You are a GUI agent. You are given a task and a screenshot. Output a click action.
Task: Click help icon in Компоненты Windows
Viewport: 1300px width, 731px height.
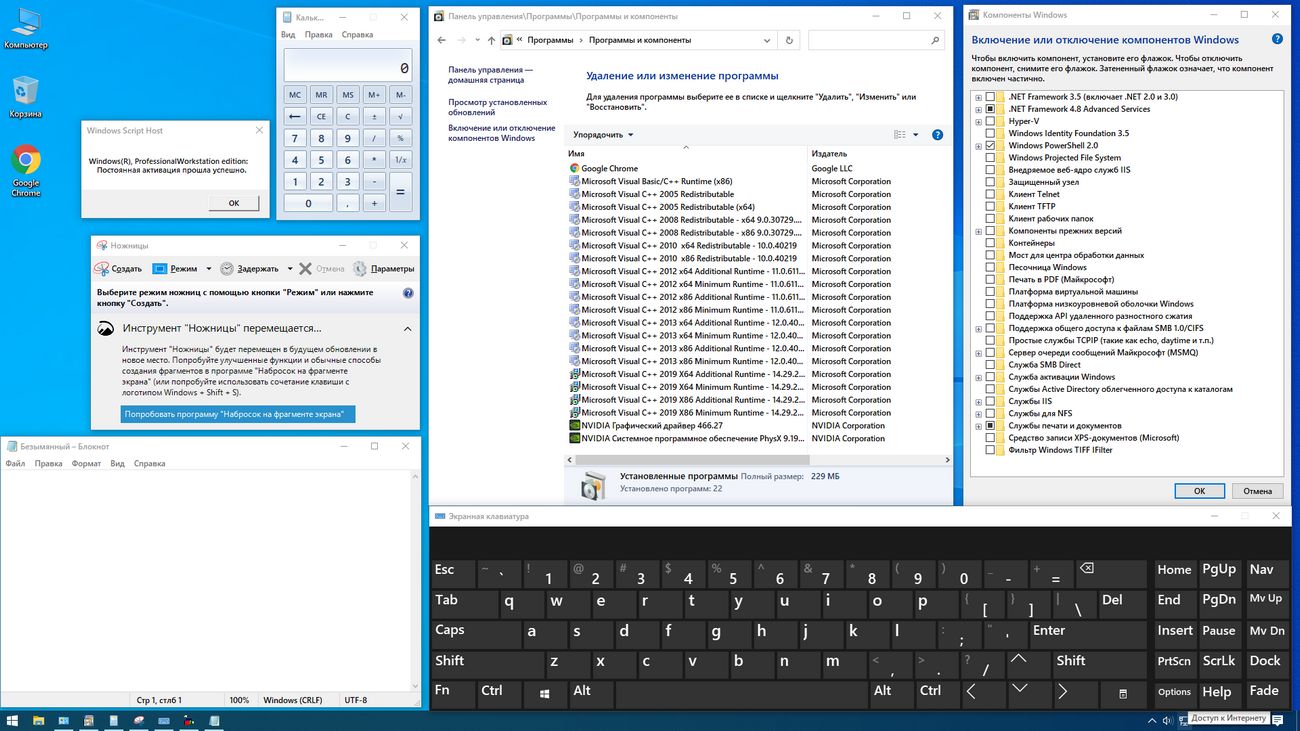click(x=1277, y=39)
